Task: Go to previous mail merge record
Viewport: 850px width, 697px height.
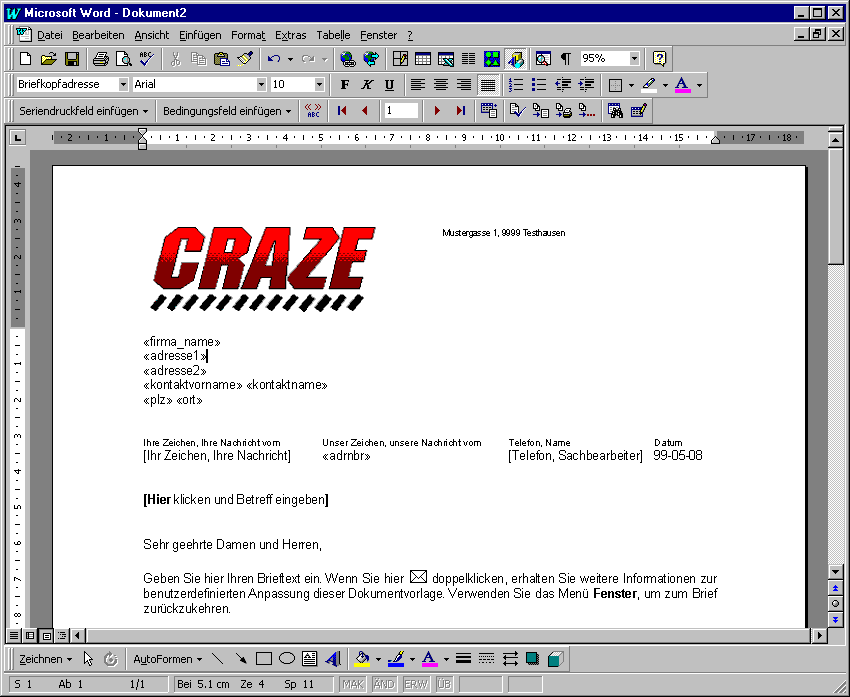Action: (365, 111)
